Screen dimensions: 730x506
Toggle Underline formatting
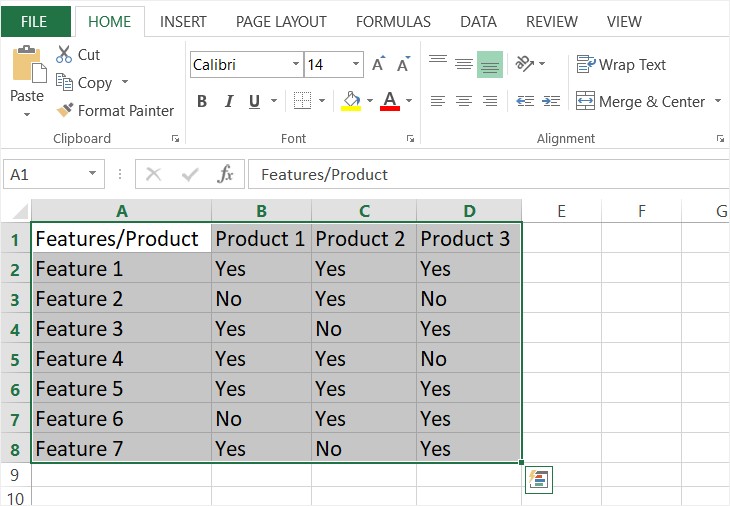pyautogui.click(x=254, y=101)
